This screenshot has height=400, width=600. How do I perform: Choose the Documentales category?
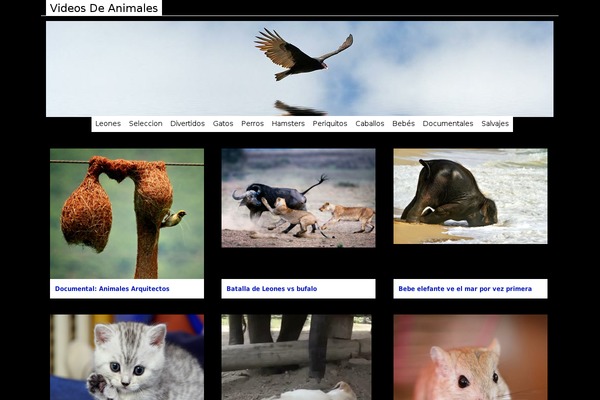coord(448,124)
